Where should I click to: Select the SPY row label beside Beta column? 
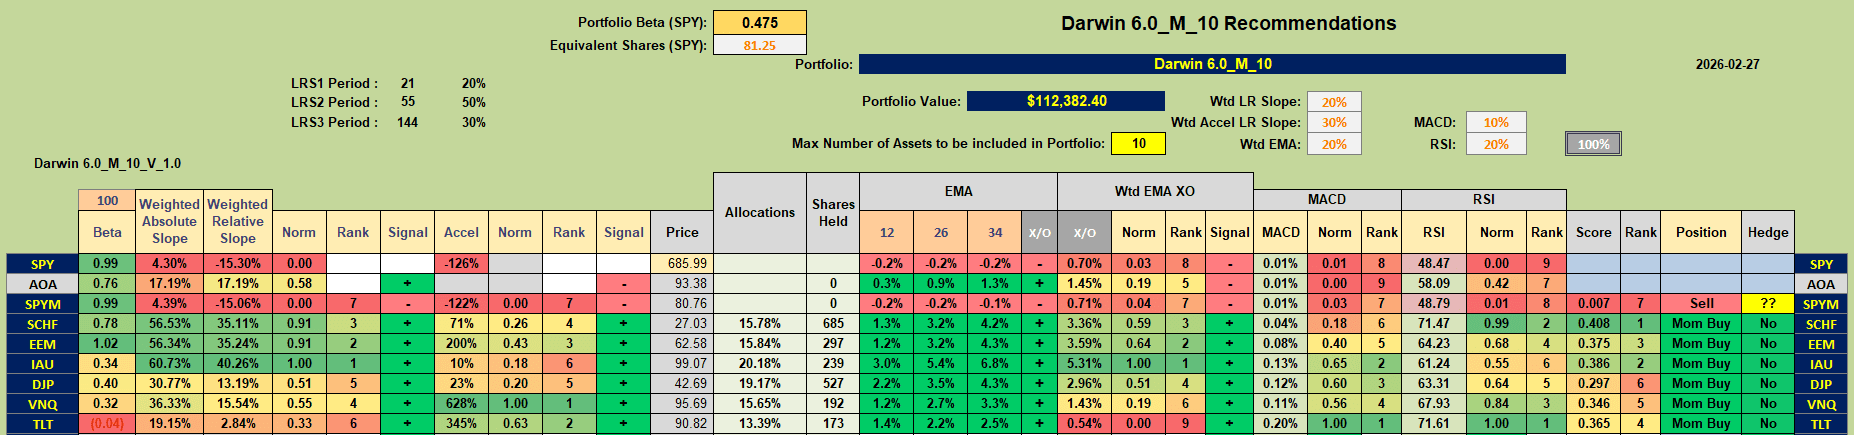pyautogui.click(x=42, y=264)
